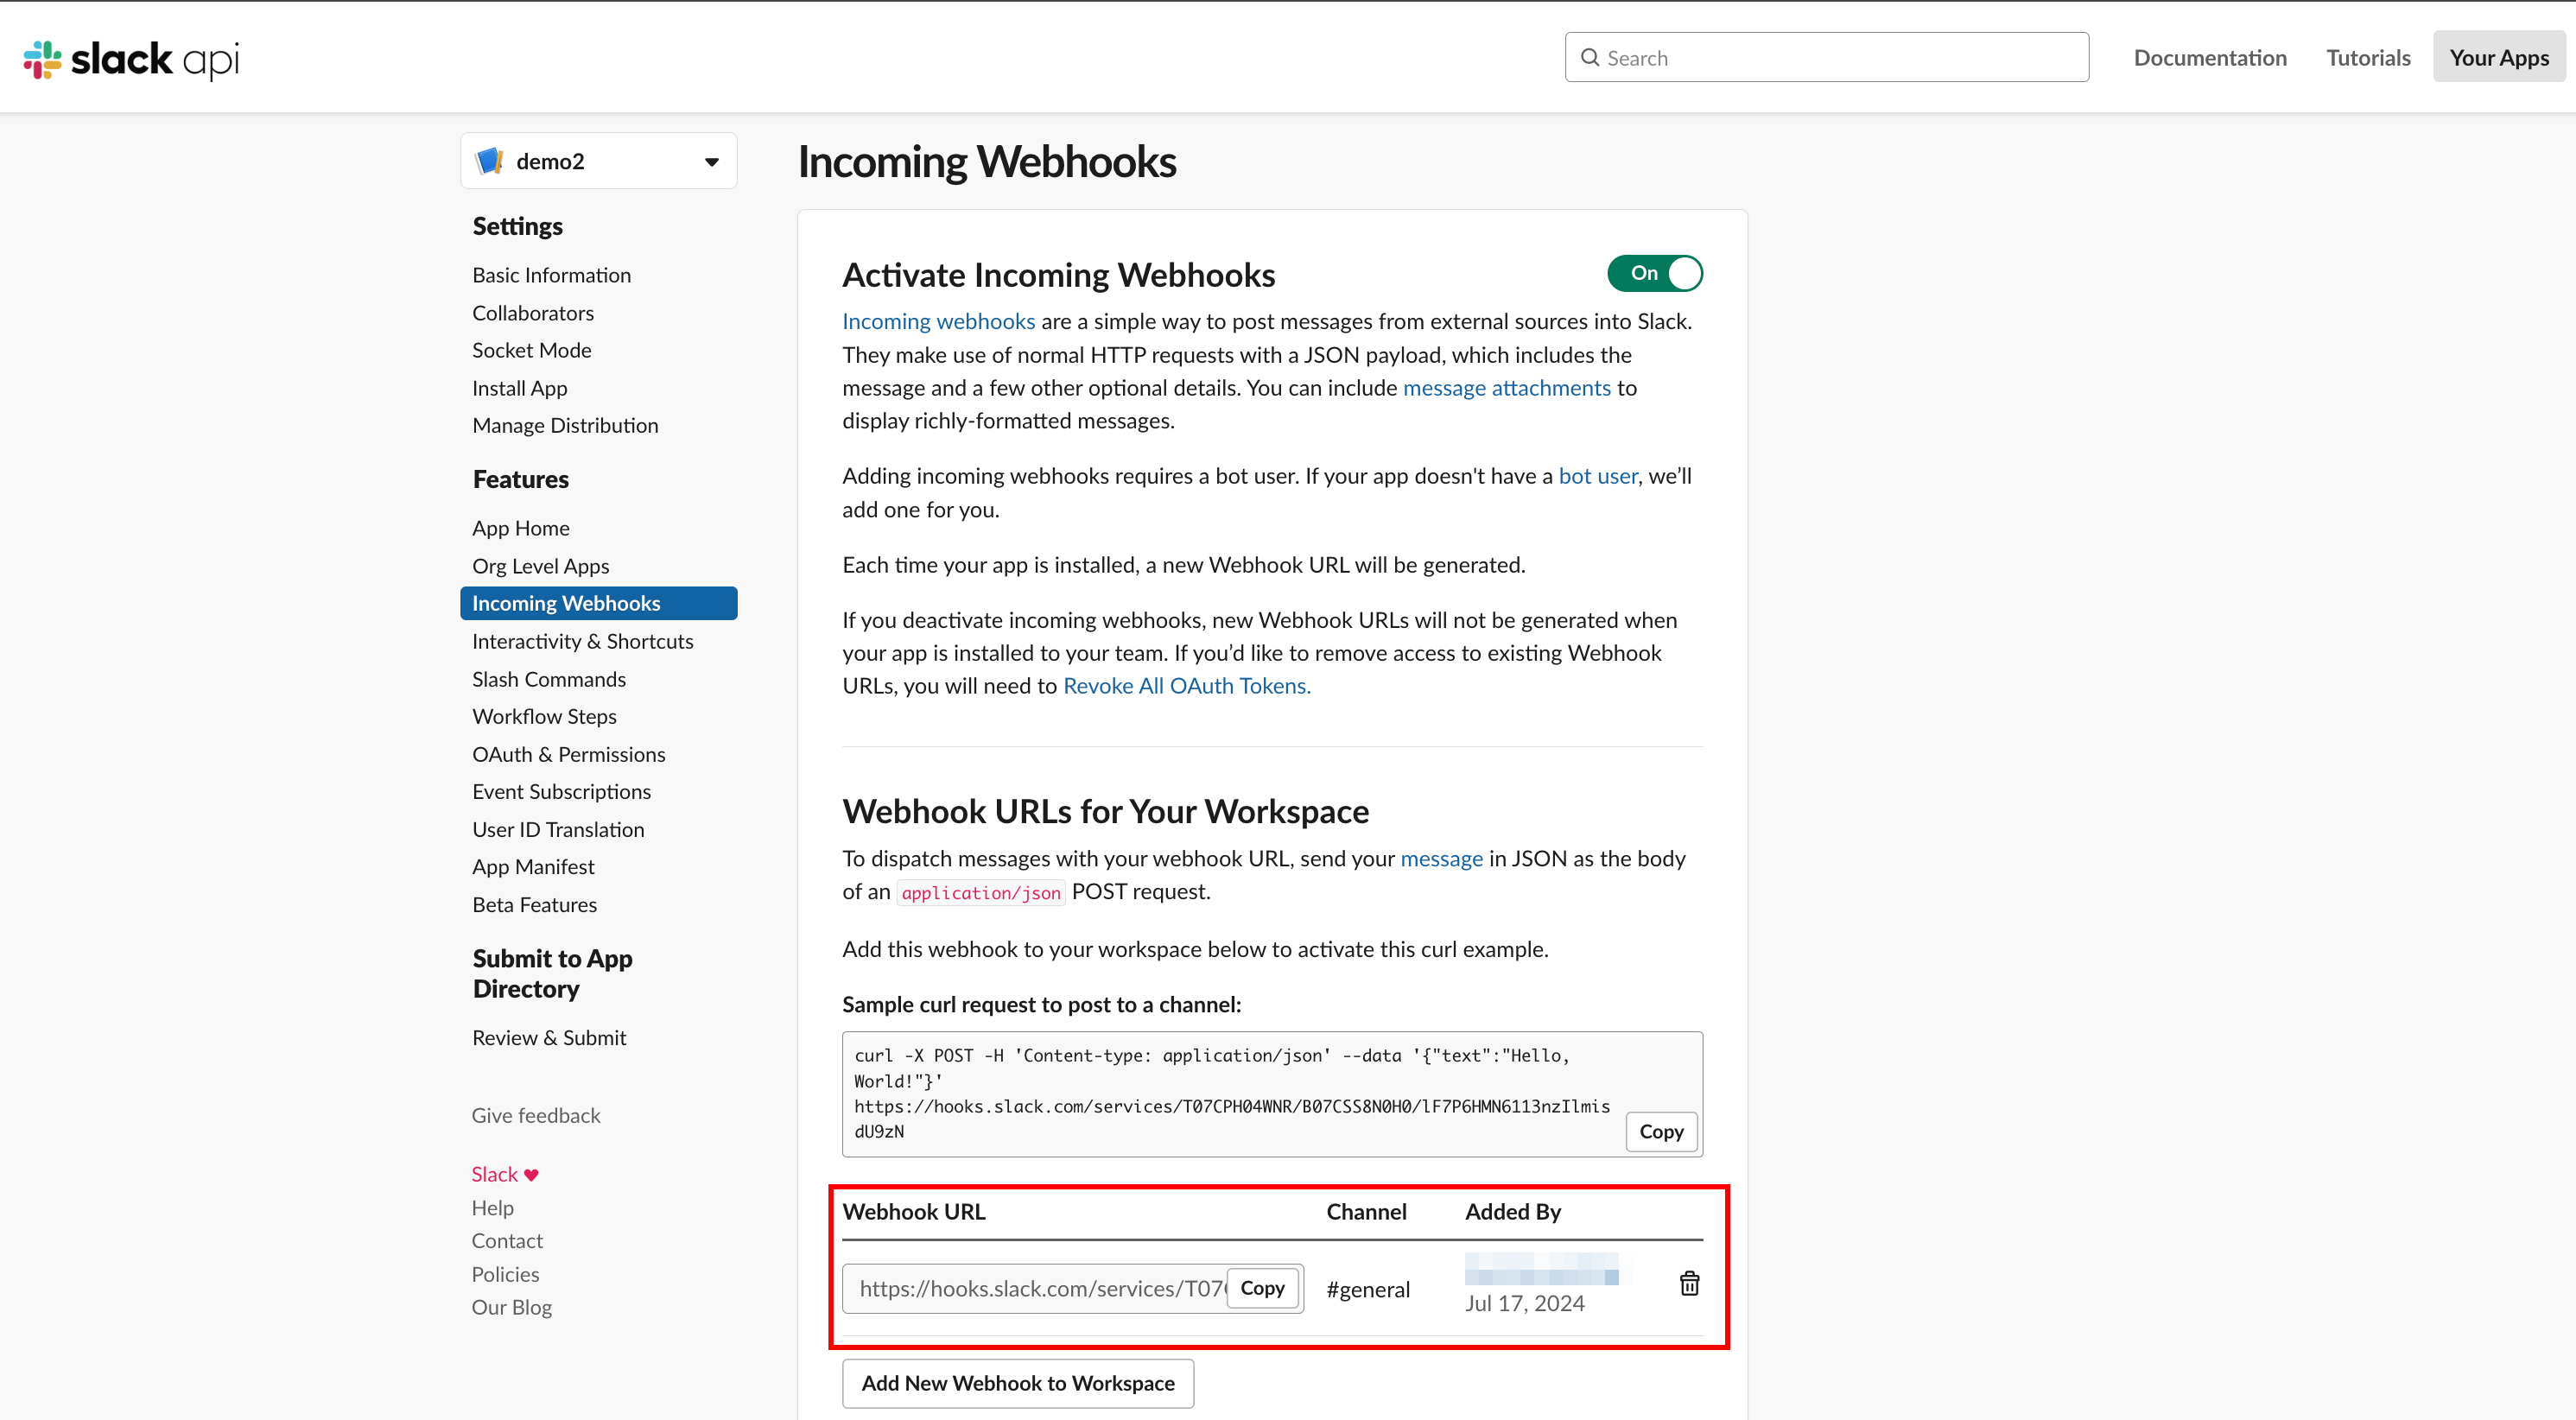
Task: Click the #general channel cell
Action: click(x=1368, y=1289)
